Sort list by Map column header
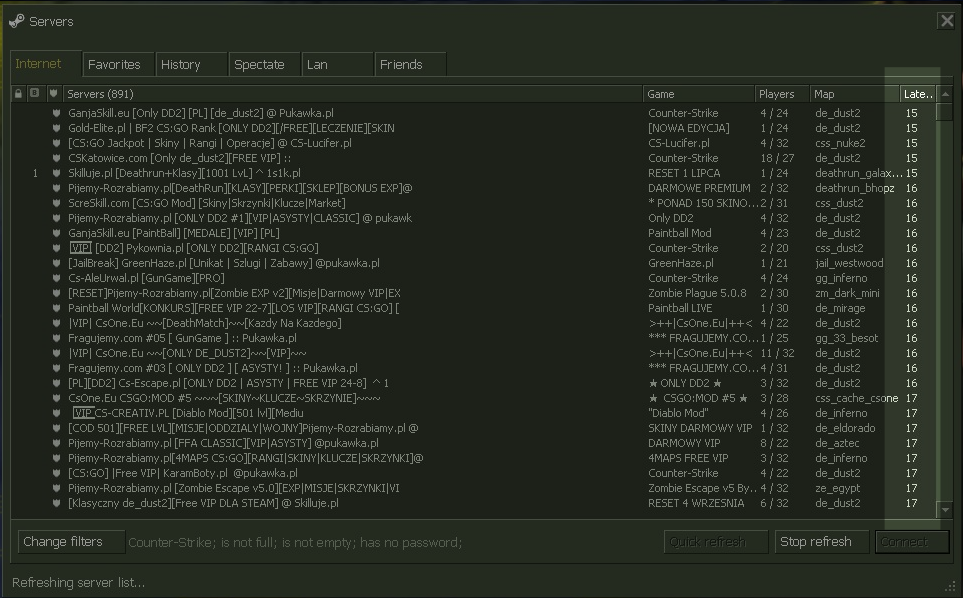 pyautogui.click(x=854, y=94)
